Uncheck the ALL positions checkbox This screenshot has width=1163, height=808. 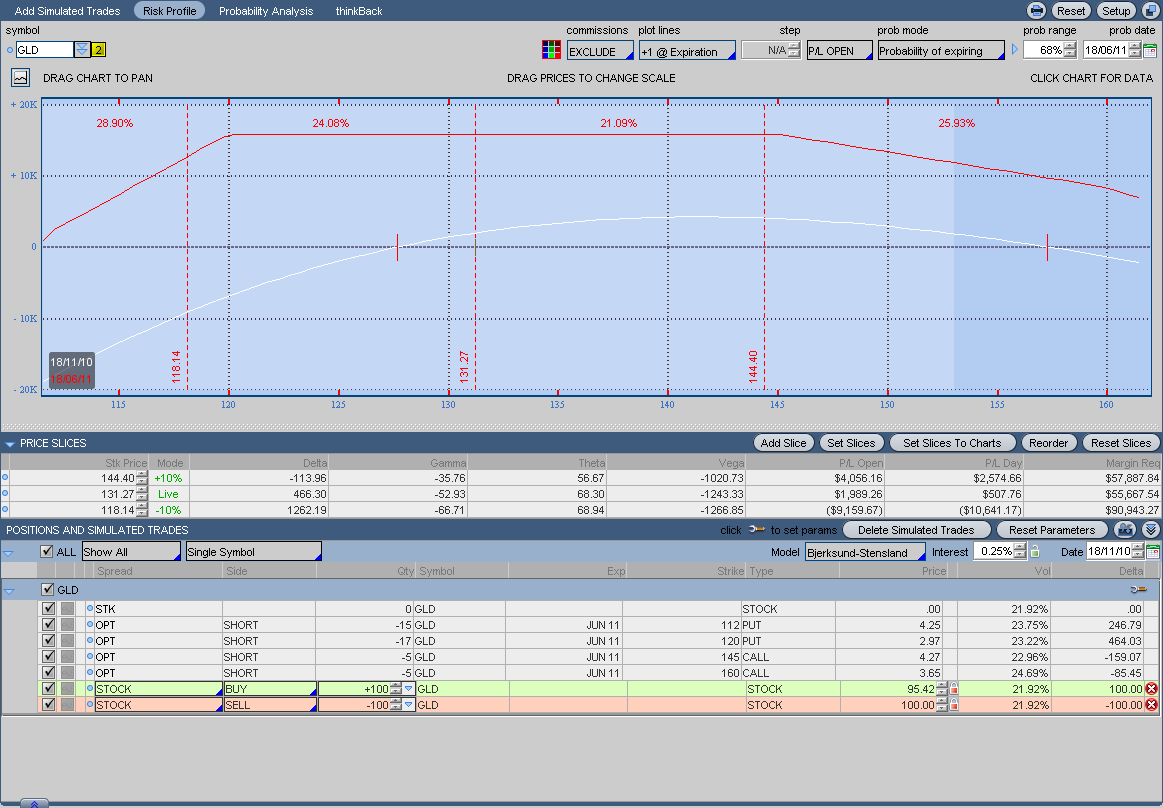47,552
